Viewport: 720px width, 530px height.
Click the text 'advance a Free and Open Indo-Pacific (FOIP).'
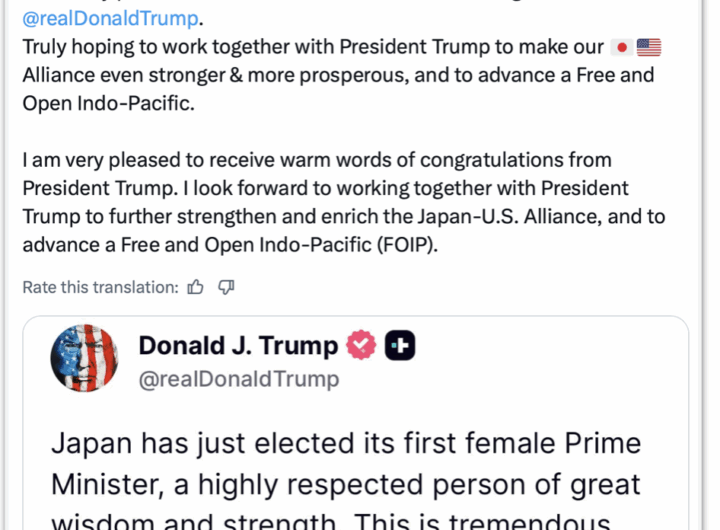pos(230,245)
